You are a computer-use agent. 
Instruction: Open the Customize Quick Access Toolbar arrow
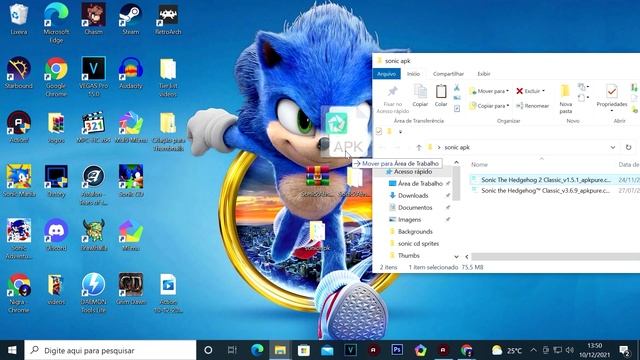[x=400, y=131]
